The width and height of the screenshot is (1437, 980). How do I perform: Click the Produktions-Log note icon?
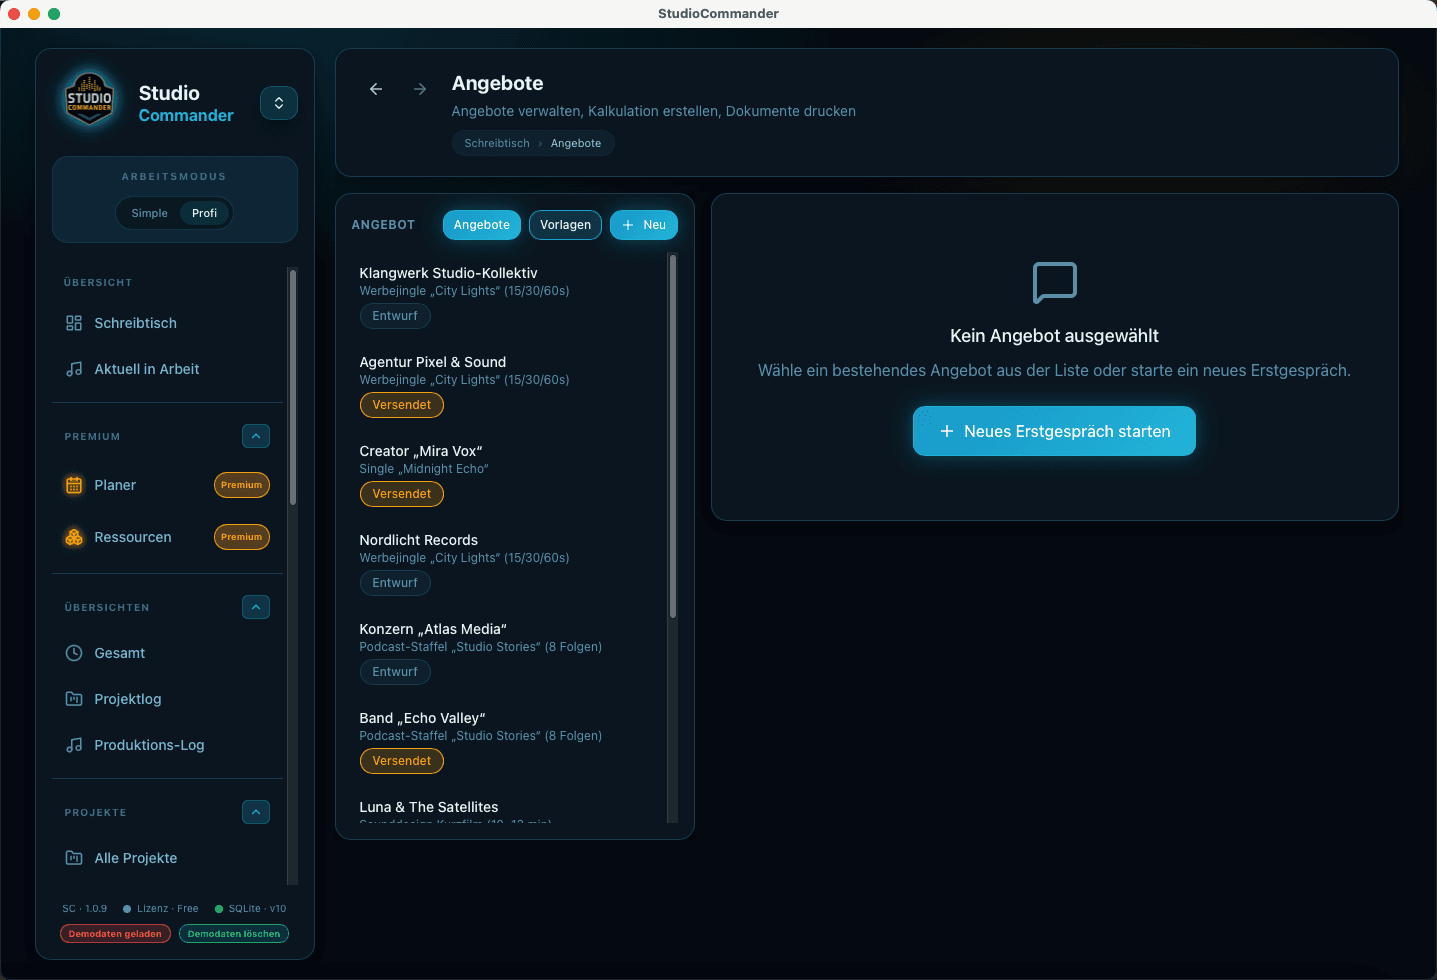coord(74,745)
